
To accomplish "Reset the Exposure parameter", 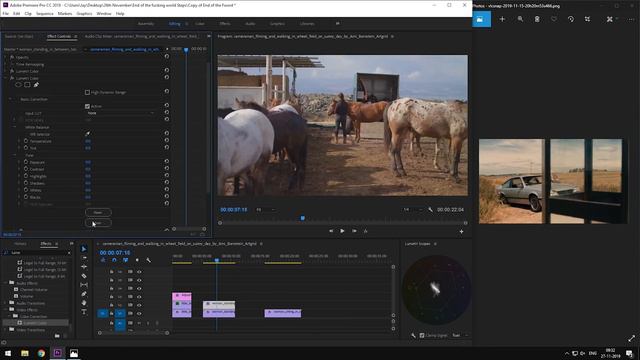I will pyautogui.click(x=167, y=161).
